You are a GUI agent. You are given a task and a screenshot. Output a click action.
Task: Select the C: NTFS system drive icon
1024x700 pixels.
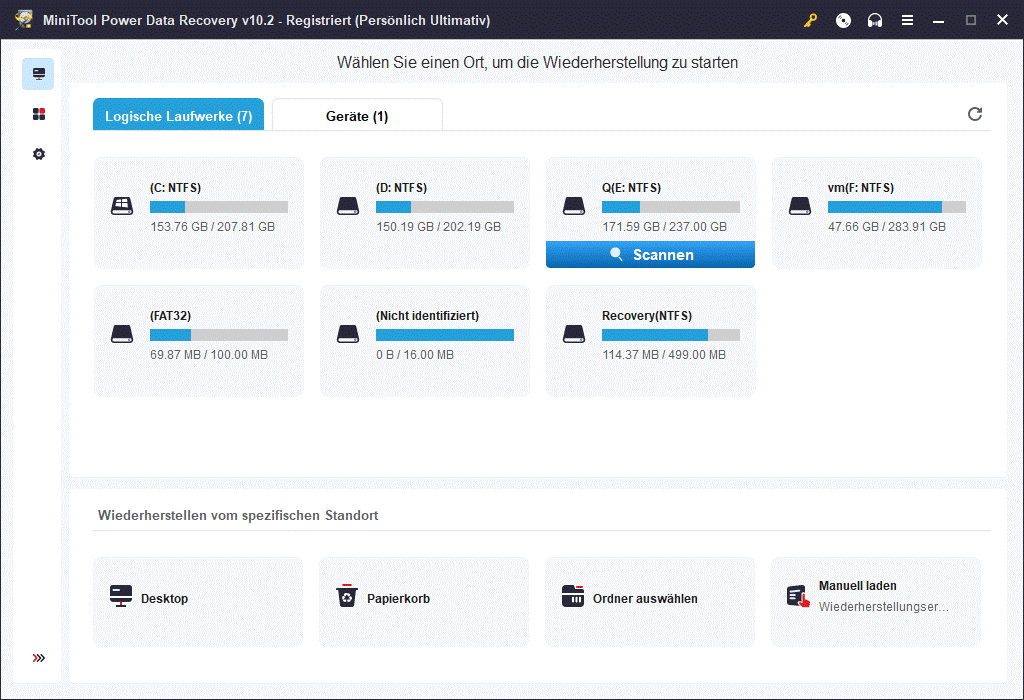[x=122, y=206]
